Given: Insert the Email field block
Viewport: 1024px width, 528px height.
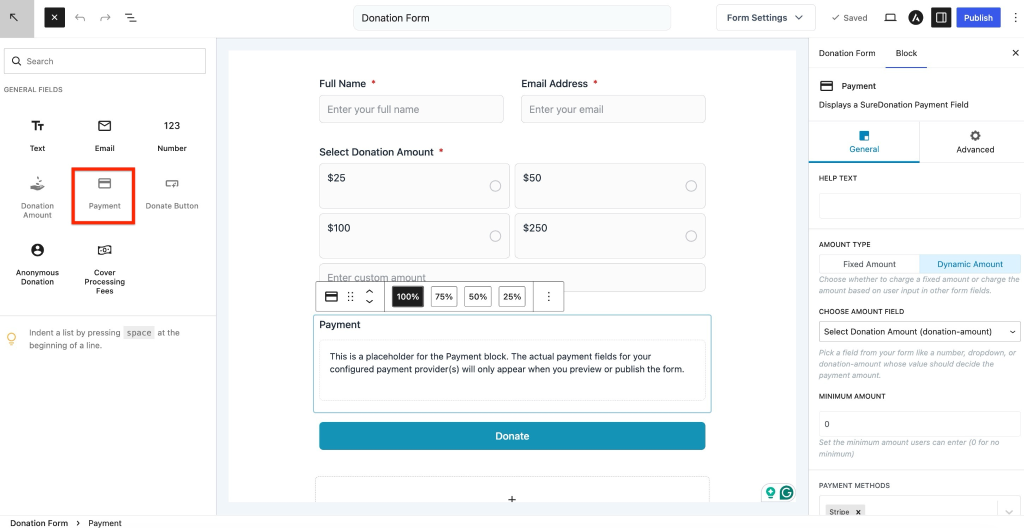Looking at the screenshot, I should (x=104, y=135).
